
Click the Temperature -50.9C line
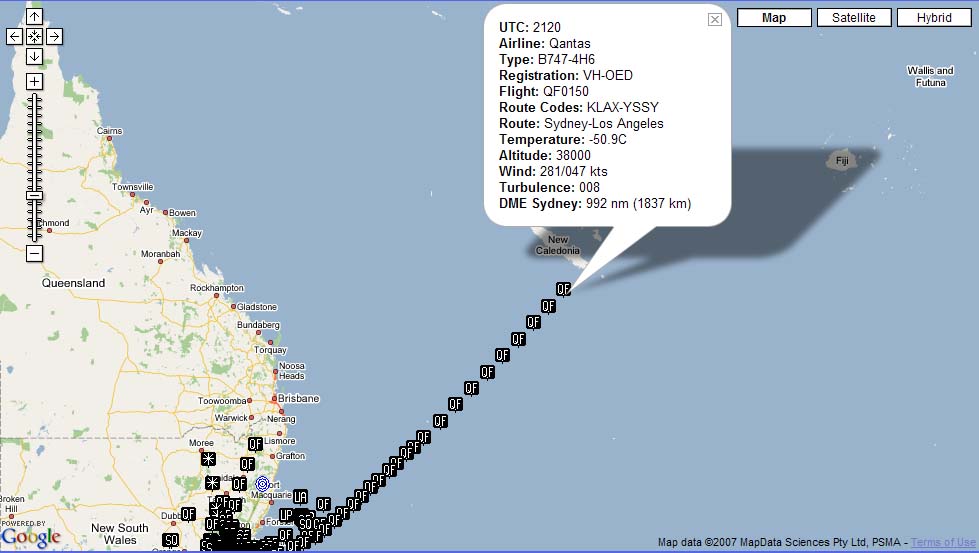click(x=563, y=140)
